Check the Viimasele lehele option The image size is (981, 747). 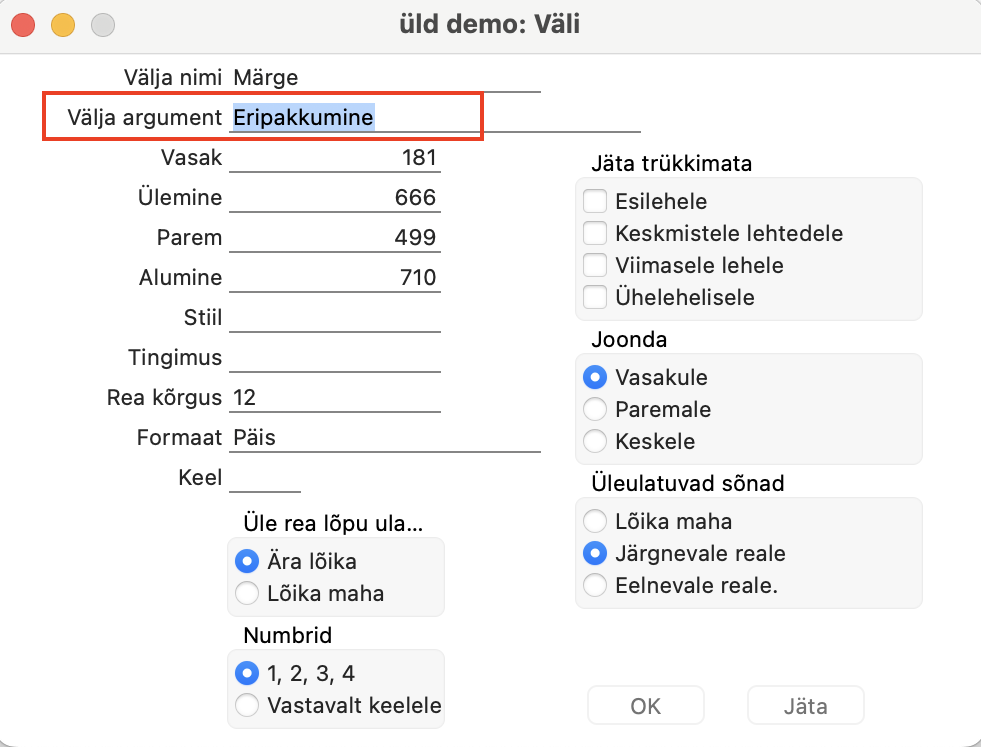[x=595, y=265]
